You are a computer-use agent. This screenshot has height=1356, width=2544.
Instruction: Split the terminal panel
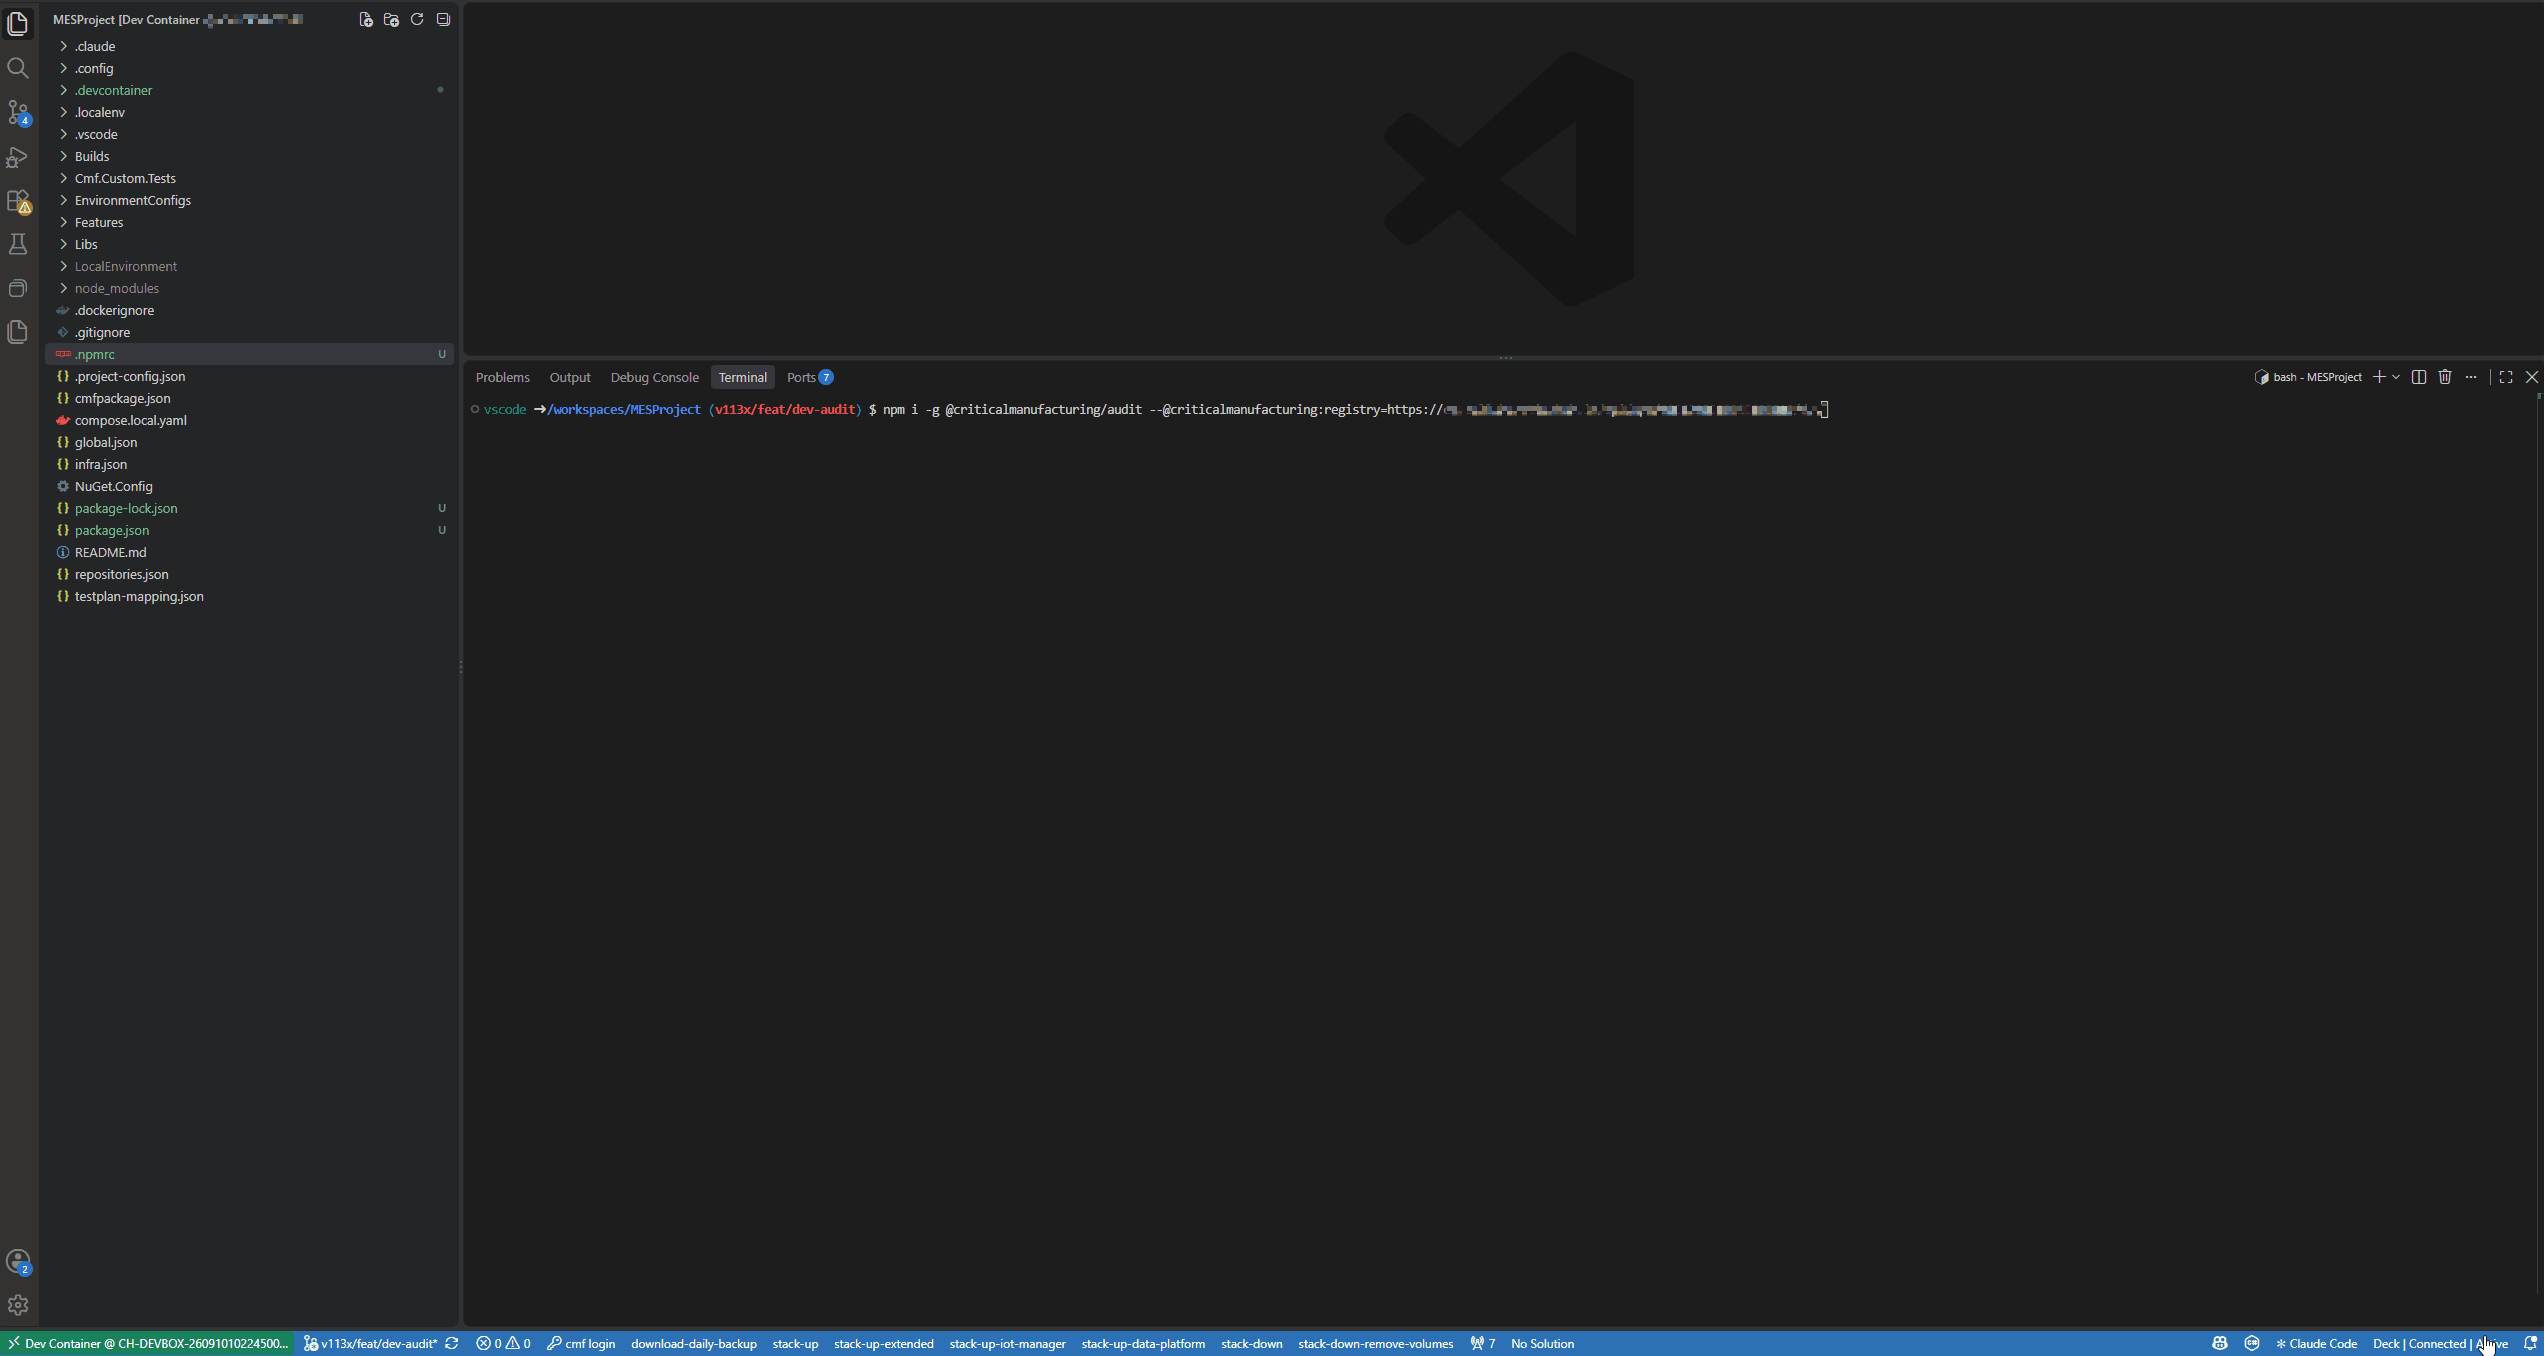pyautogui.click(x=2419, y=377)
